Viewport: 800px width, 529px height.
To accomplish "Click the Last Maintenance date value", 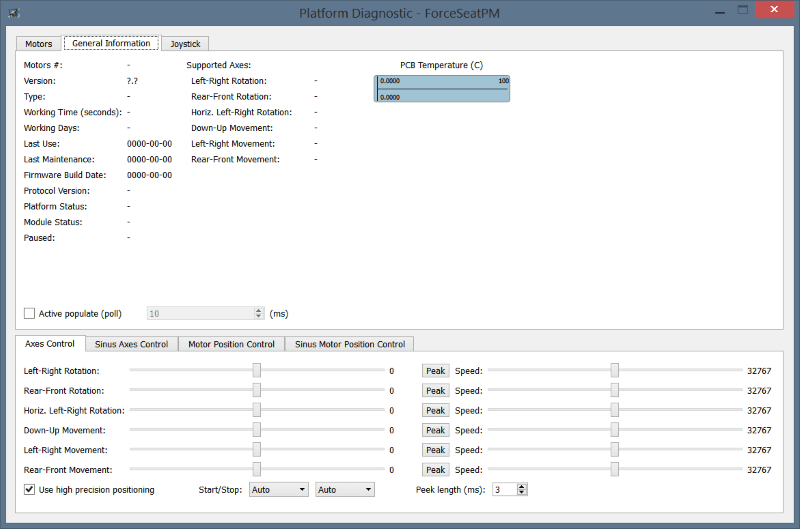I will pos(149,159).
